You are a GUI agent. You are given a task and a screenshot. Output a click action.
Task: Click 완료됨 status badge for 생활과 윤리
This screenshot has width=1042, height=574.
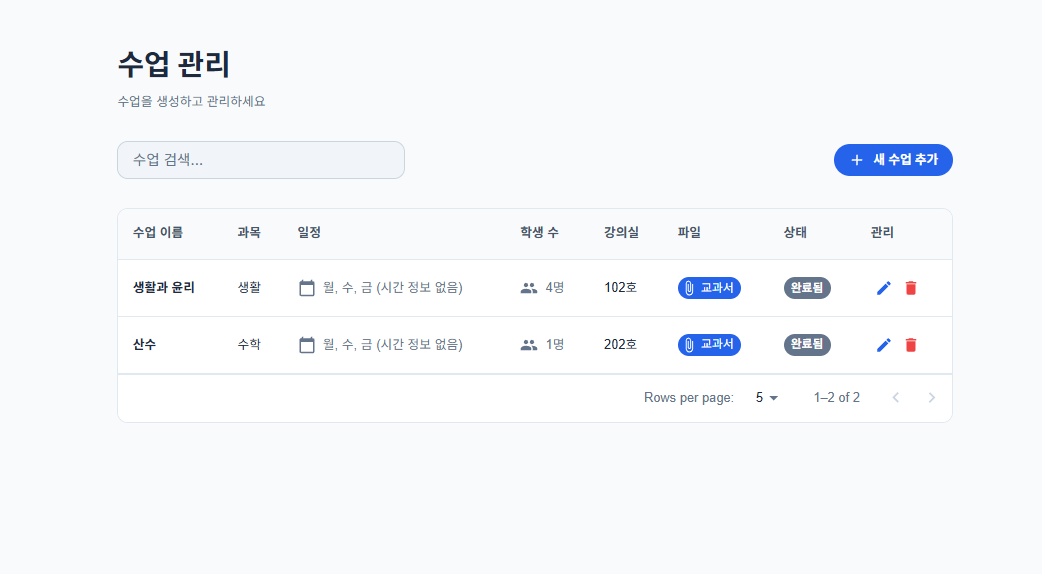tap(807, 288)
